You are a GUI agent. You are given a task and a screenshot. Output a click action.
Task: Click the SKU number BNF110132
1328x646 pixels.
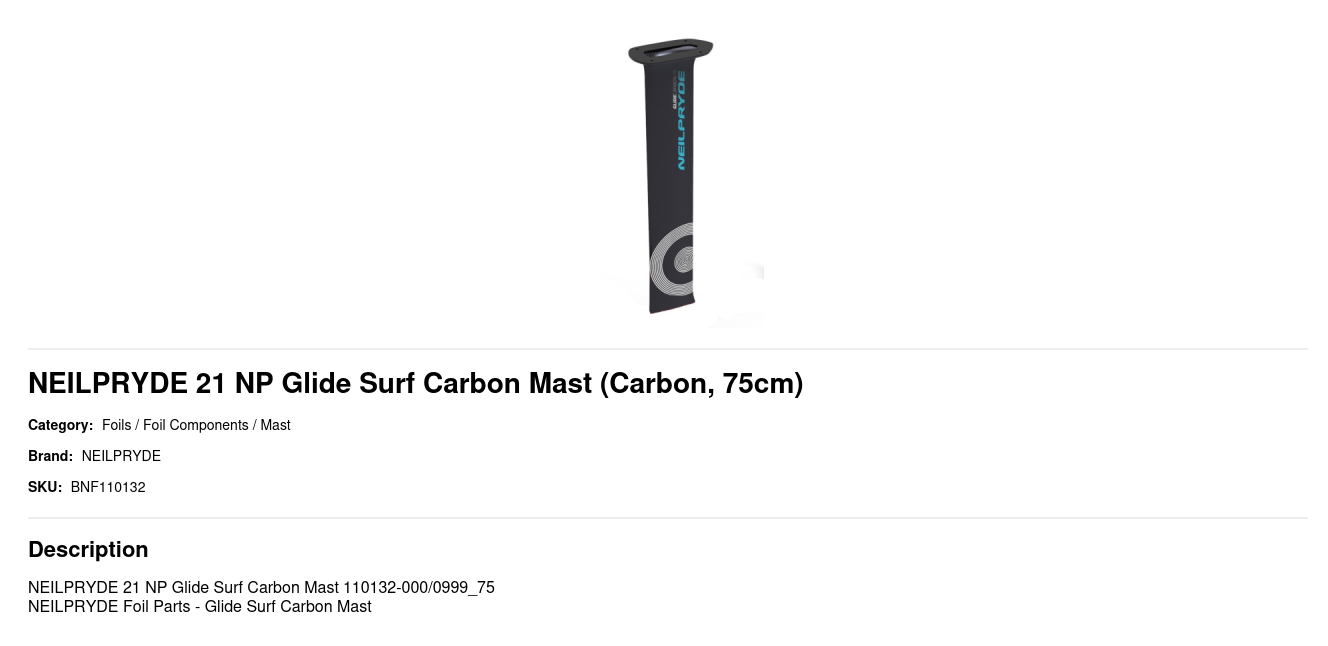108,487
